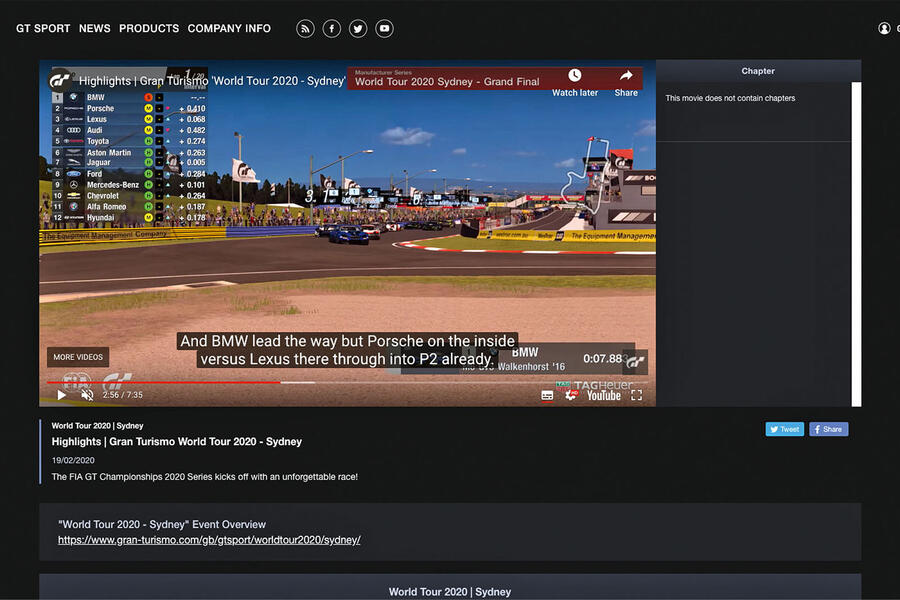This screenshot has height=600, width=900.
Task: Click the Chapter panel header
Action: click(758, 71)
